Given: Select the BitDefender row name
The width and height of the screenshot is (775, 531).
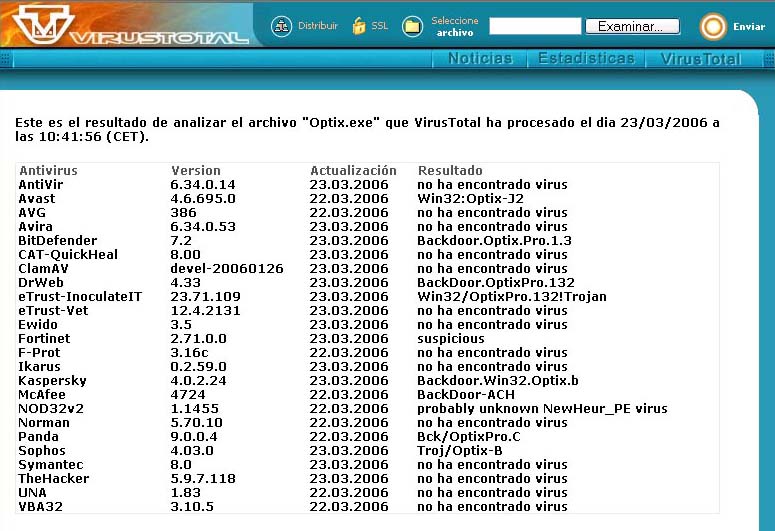Looking at the screenshot, I should click(x=57, y=241).
